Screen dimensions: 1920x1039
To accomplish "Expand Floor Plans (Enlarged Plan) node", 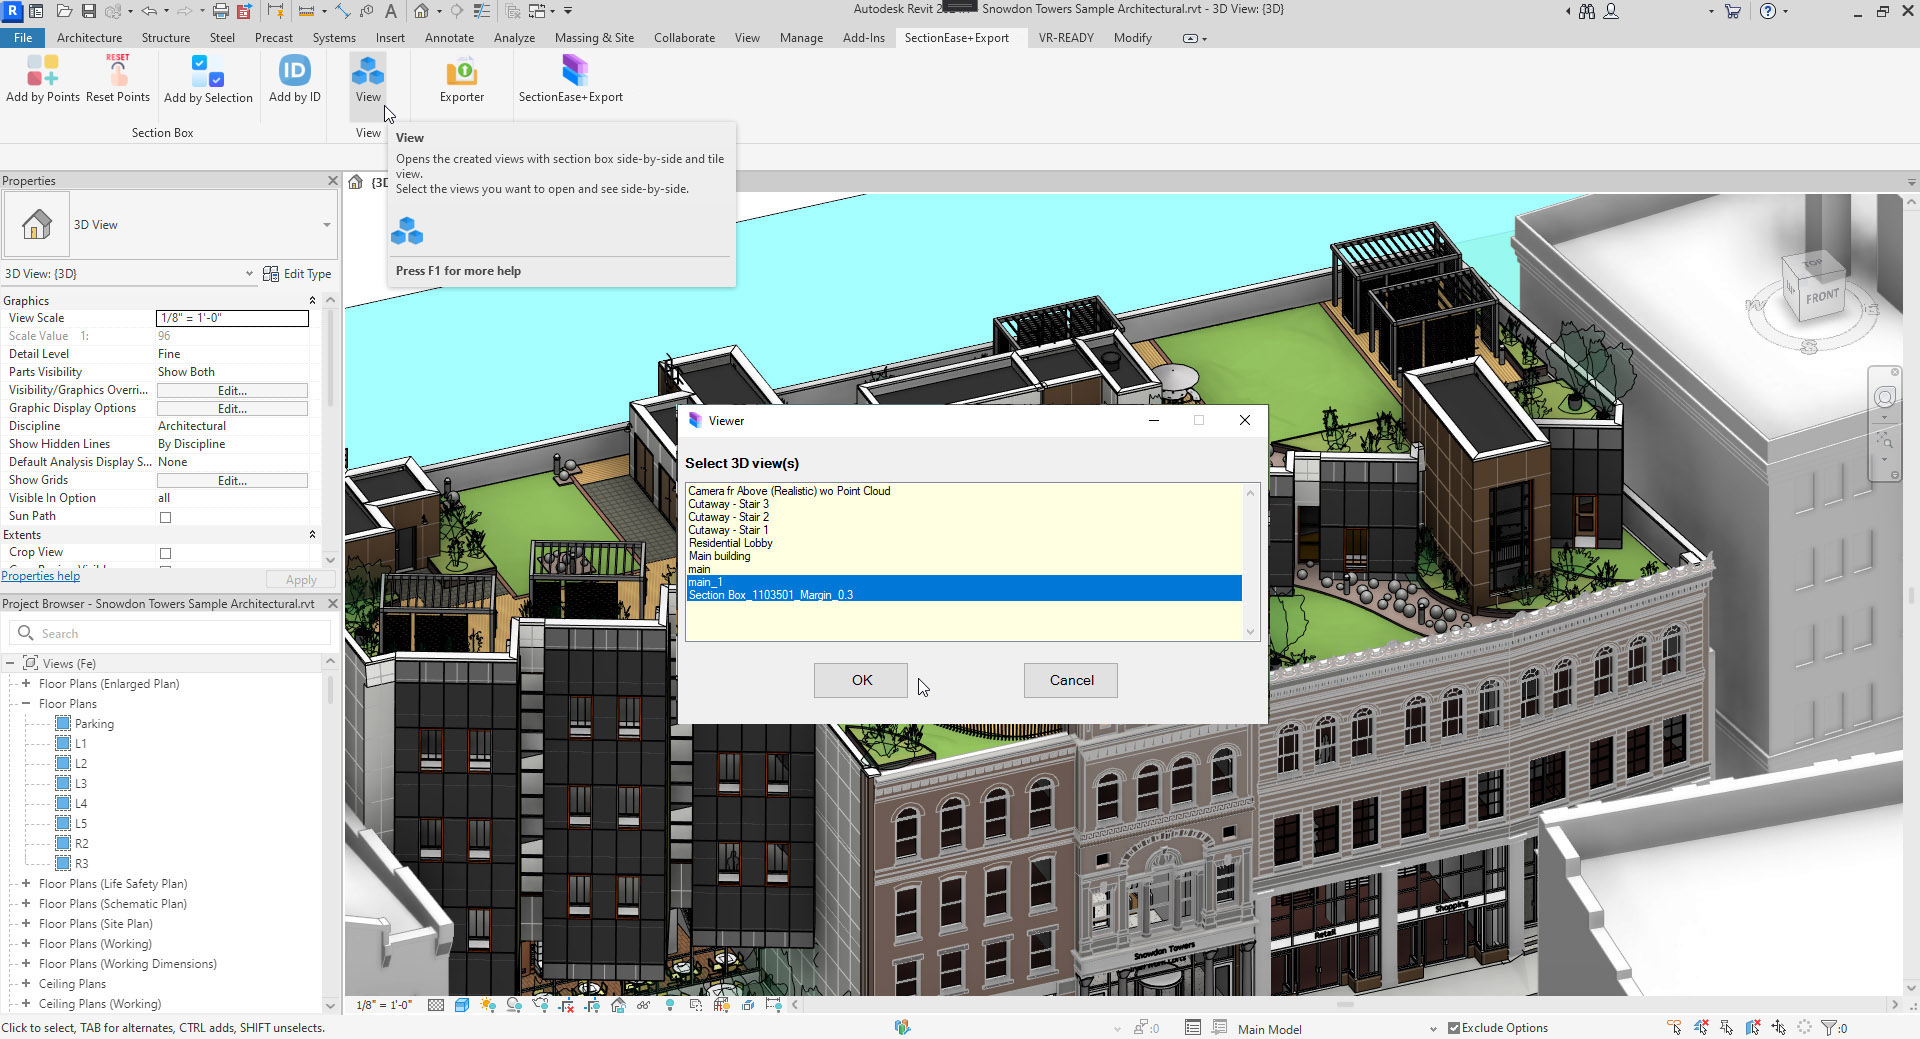I will (x=26, y=684).
